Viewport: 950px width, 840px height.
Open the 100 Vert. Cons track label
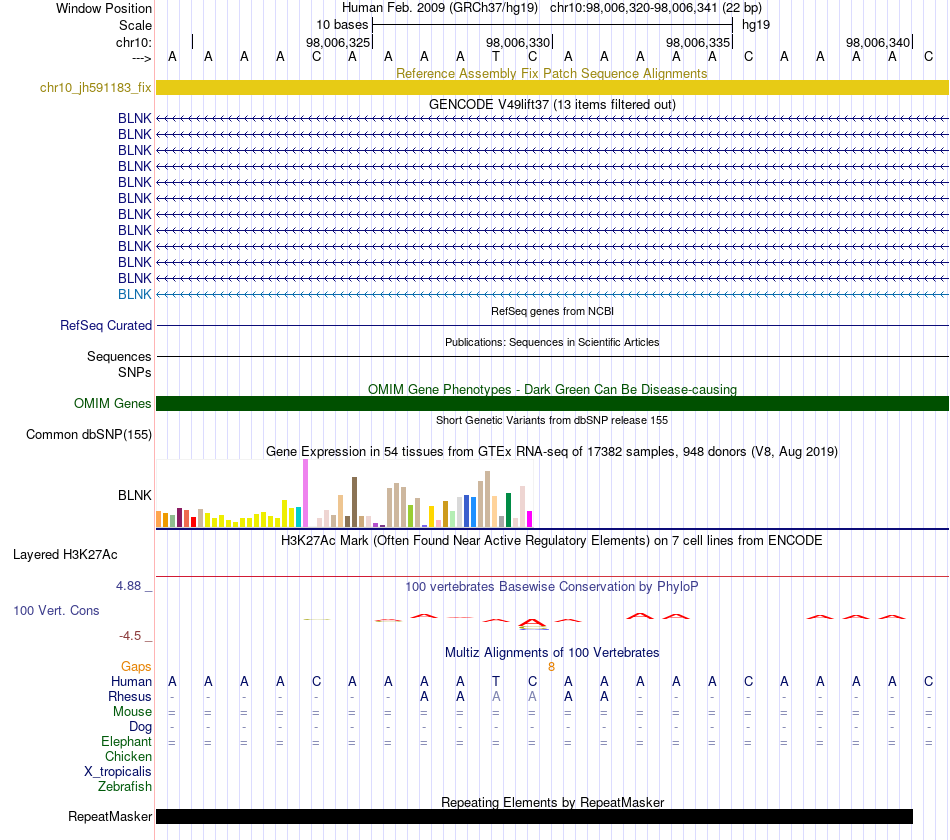coord(56,610)
